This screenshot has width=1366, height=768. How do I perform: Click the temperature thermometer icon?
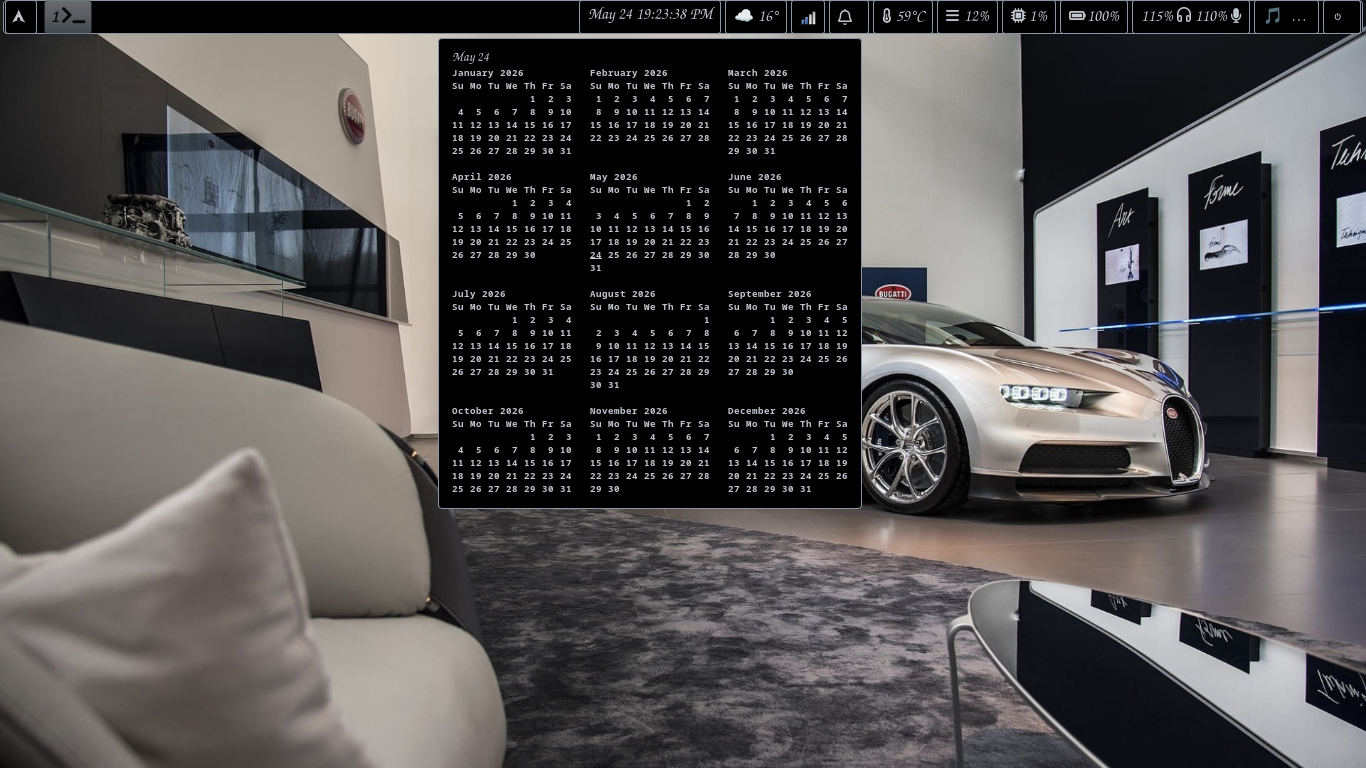coord(886,16)
